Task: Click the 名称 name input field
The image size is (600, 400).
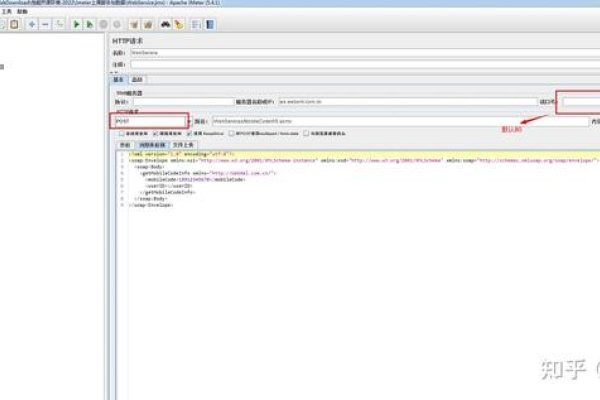Action: tap(365, 53)
